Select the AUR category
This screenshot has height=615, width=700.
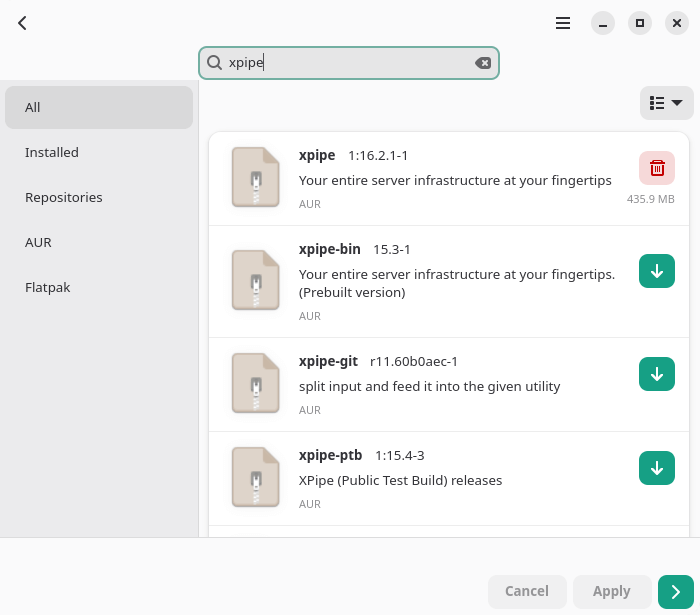click(x=99, y=242)
